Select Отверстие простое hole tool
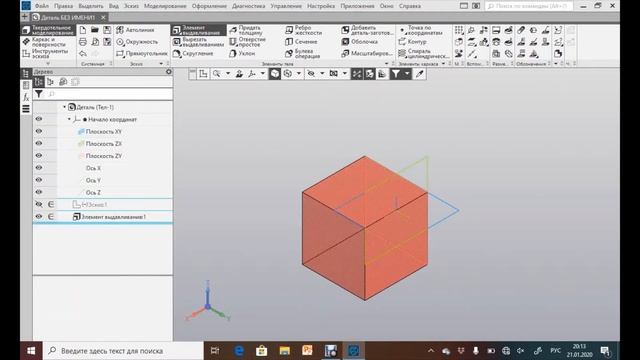 point(247,42)
